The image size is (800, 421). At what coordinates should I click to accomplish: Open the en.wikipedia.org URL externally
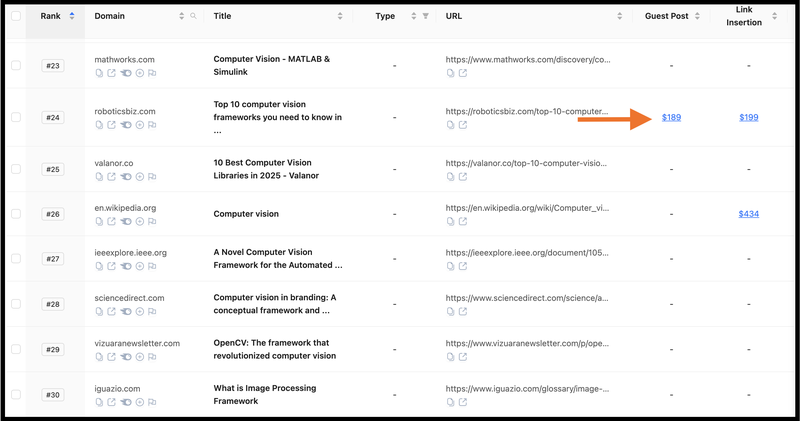coord(463,221)
